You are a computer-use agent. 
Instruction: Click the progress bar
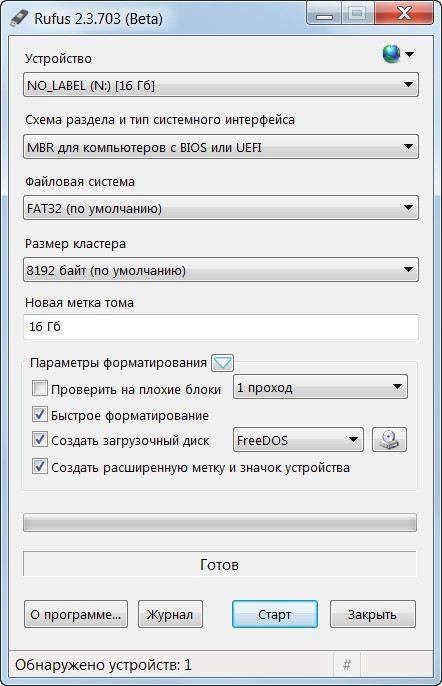pos(220,523)
